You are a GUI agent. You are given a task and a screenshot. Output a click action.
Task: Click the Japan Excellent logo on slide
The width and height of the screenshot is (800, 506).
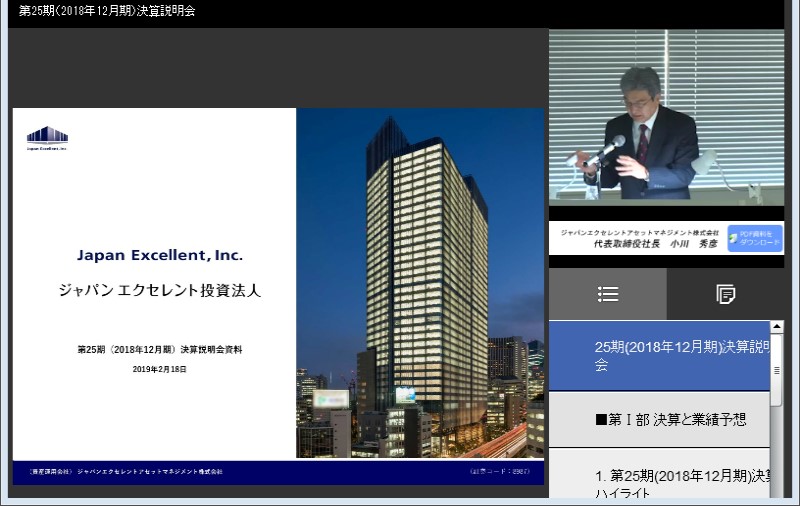47,138
